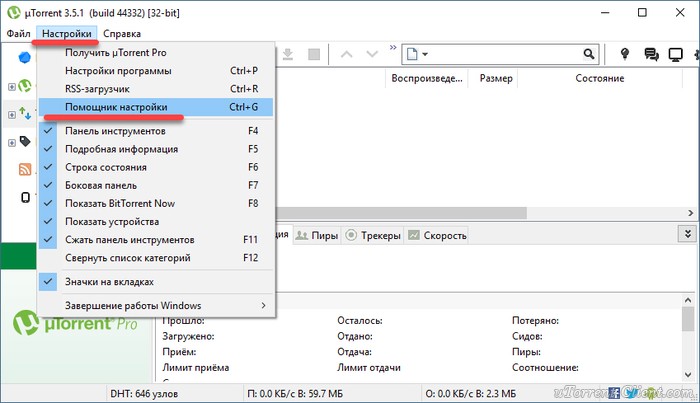Open RSS-загрузчик menu entry
The width and height of the screenshot is (700, 403).
click(x=156, y=89)
